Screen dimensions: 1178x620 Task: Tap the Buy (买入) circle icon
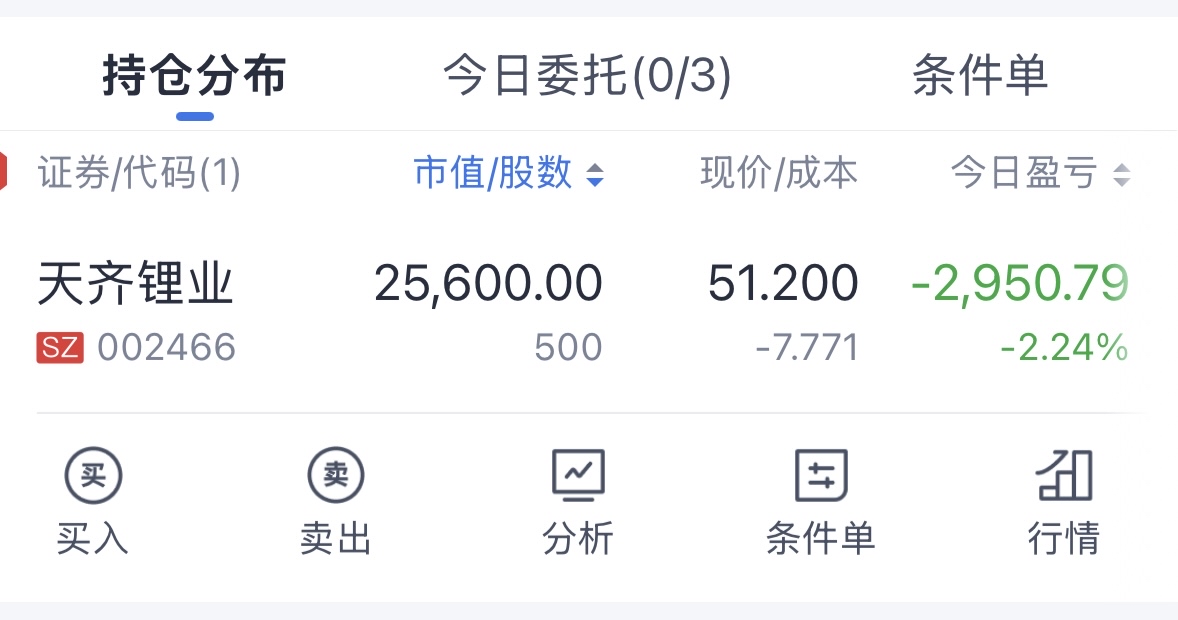(x=93, y=476)
